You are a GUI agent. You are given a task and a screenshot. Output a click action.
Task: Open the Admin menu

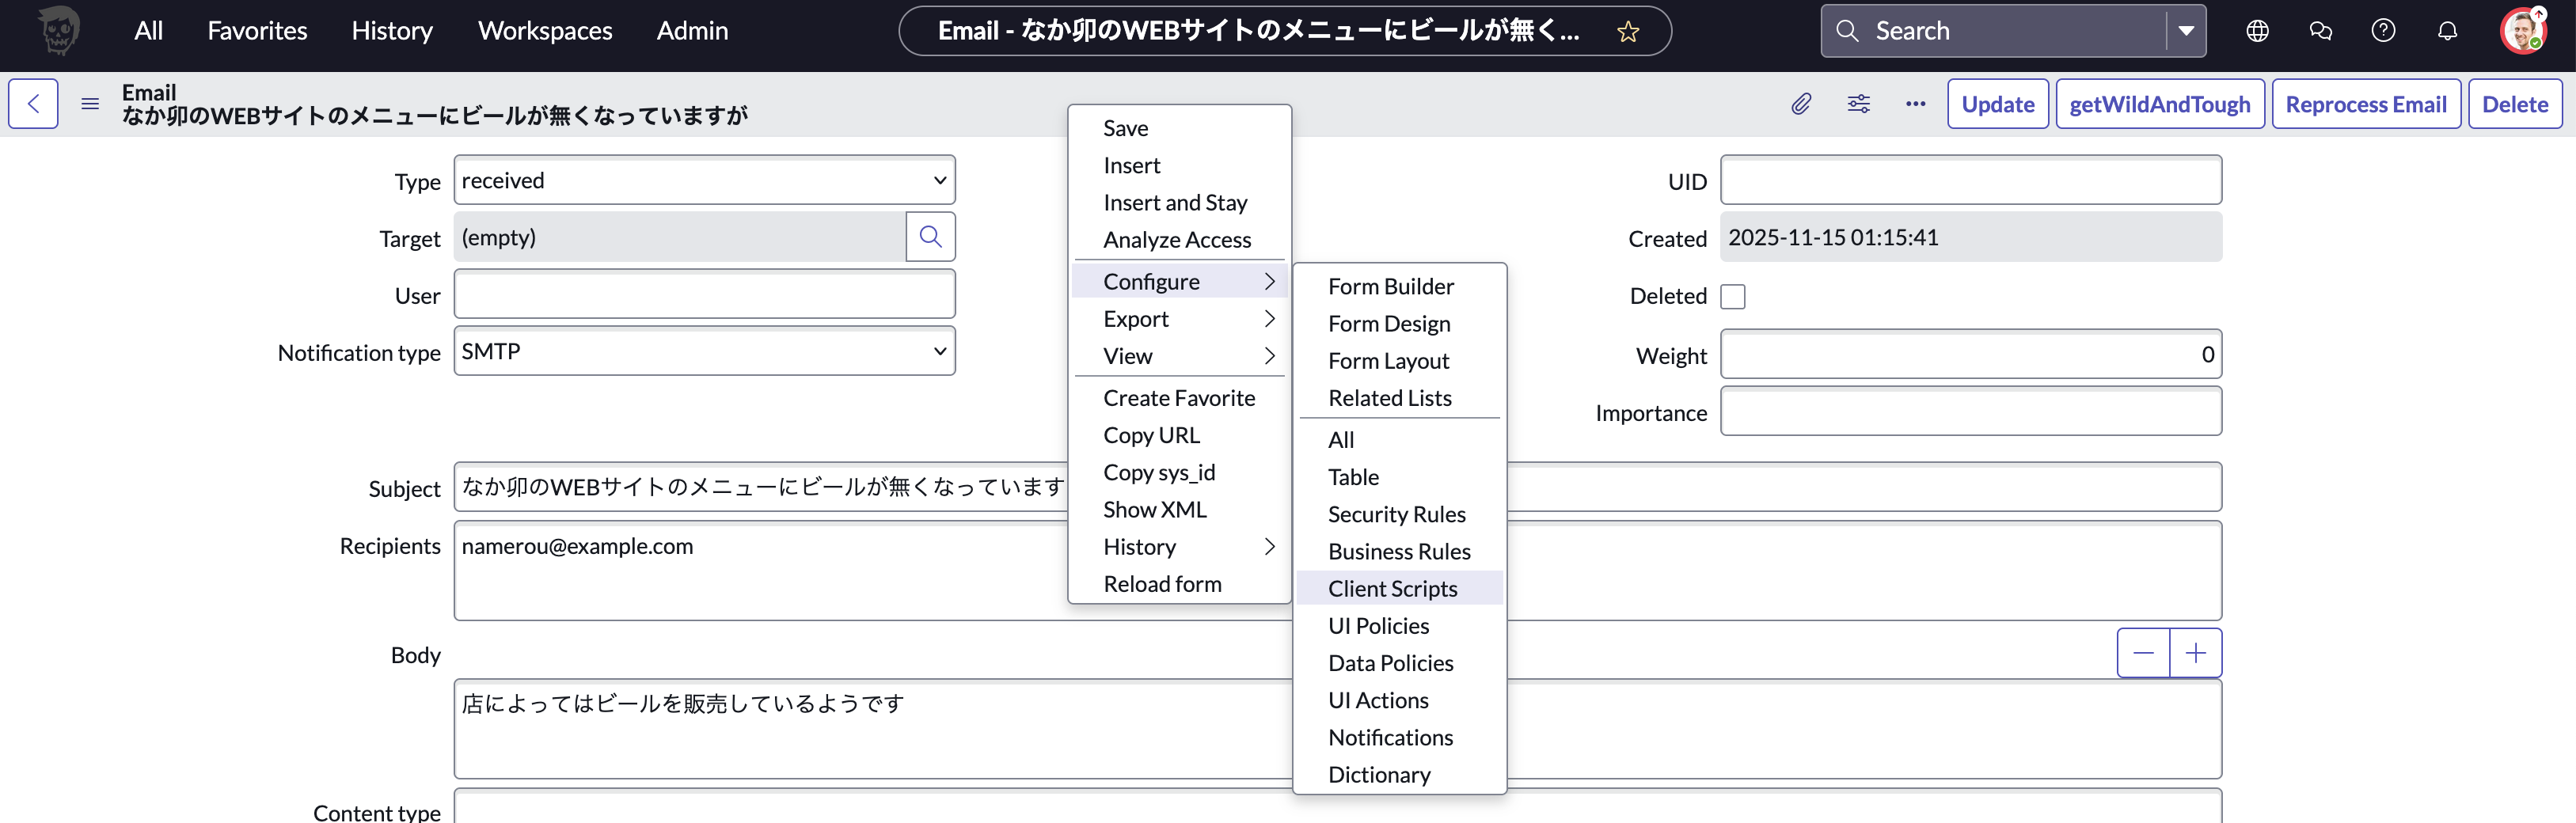click(692, 31)
